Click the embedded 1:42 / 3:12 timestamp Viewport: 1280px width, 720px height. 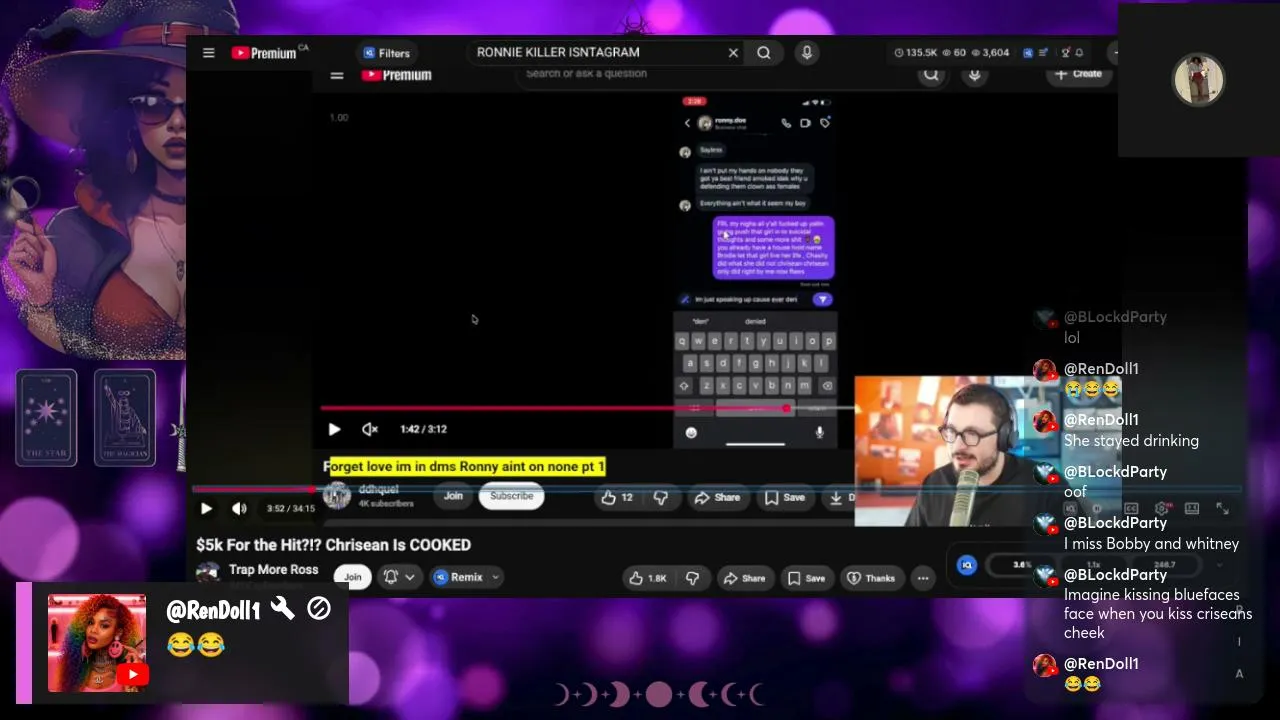[423, 429]
